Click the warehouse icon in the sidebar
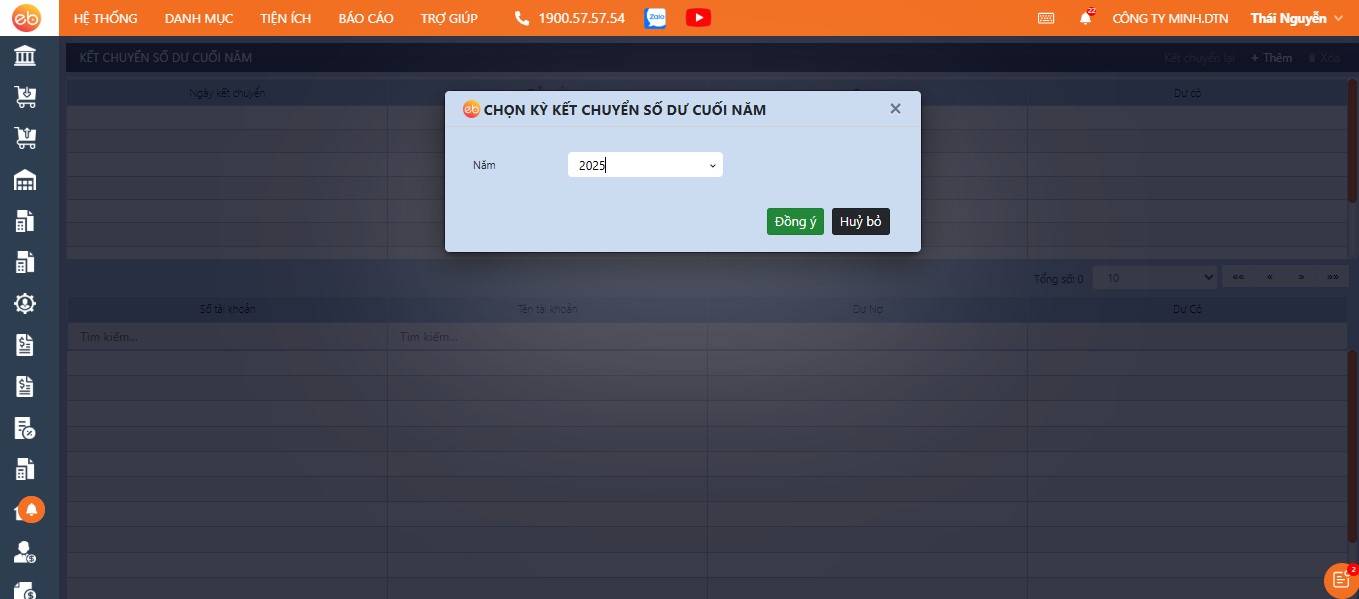Viewport: 1359px width, 599px height. [x=25, y=180]
